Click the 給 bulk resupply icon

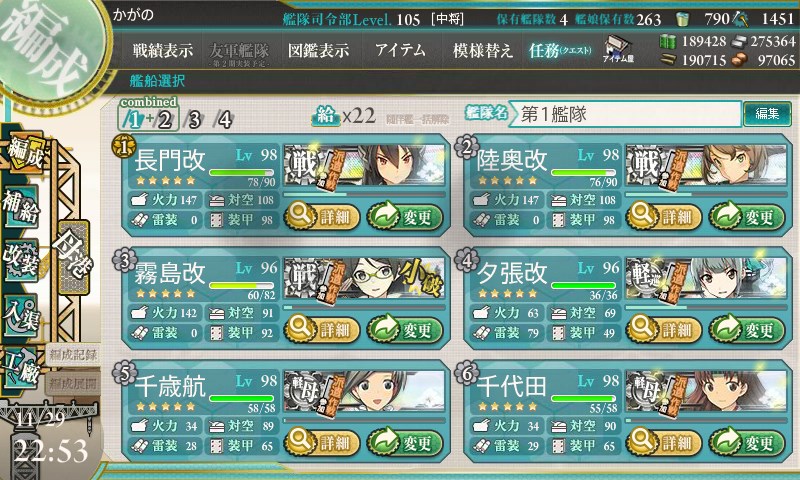click(326, 117)
